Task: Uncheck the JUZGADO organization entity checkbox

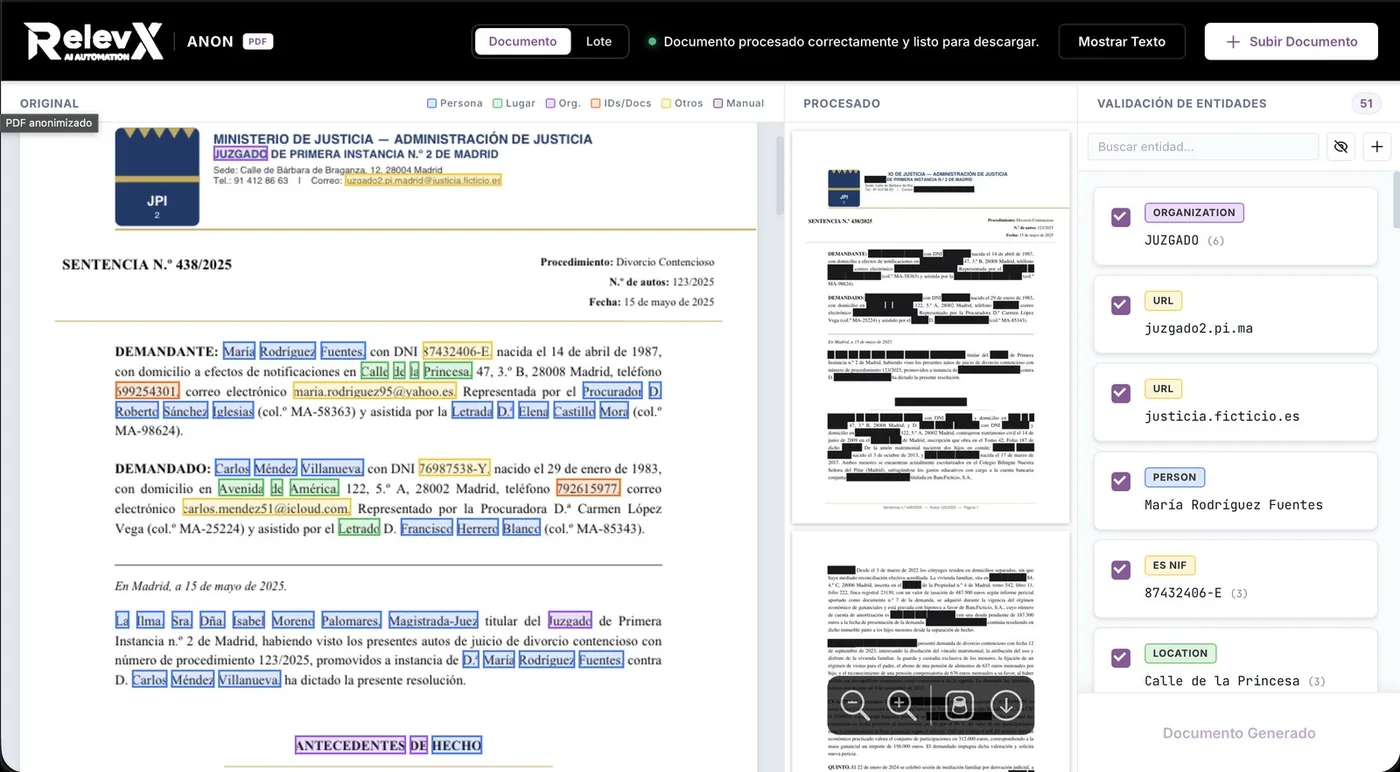Action: tap(1121, 217)
